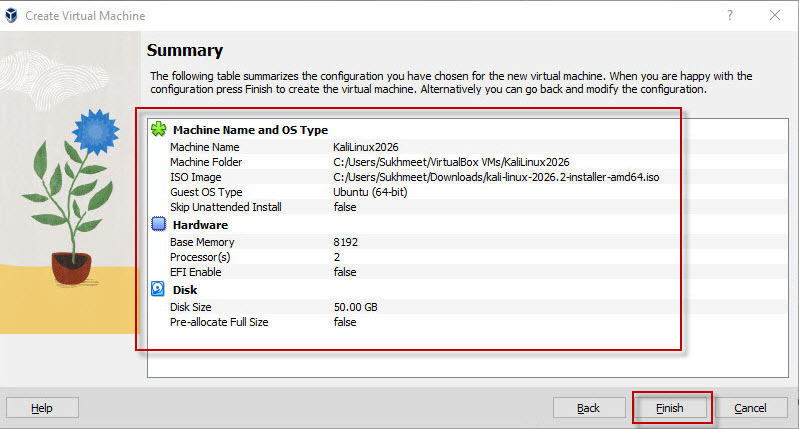The height and width of the screenshot is (429, 799).
Task: Click the false value for Pre-allocate Full Size
Action: click(345, 322)
